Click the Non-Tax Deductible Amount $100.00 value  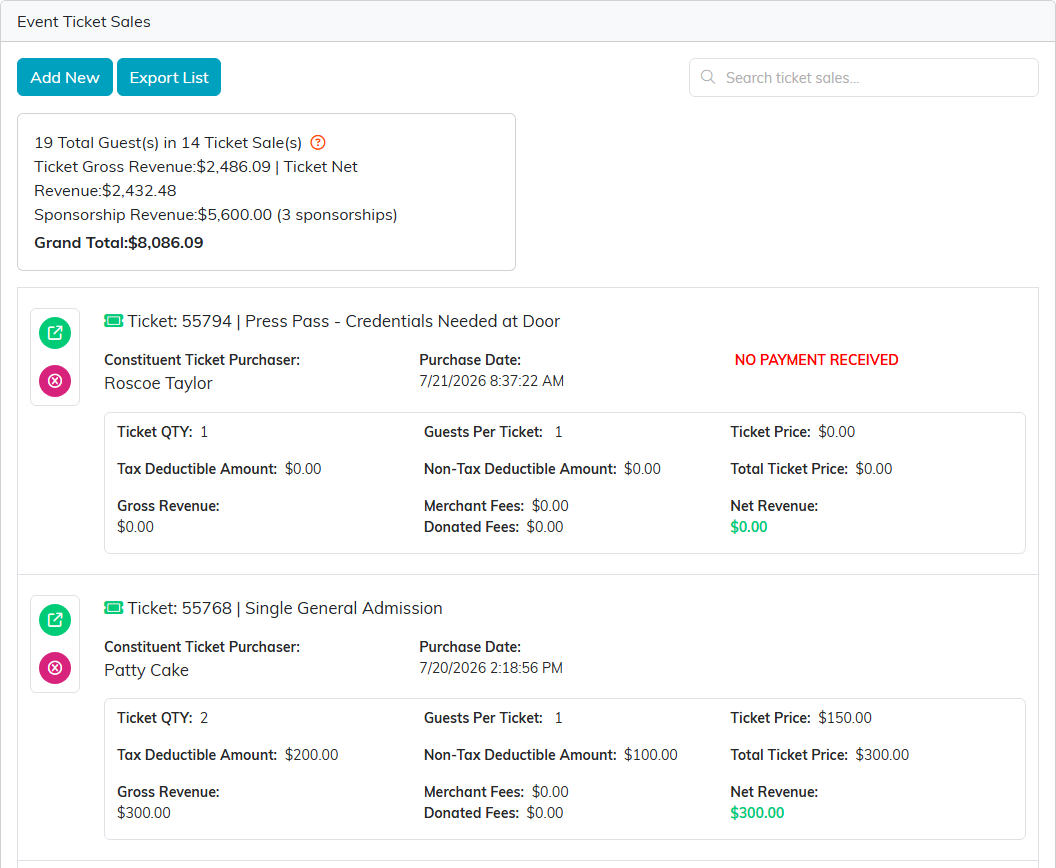pyautogui.click(x=651, y=755)
